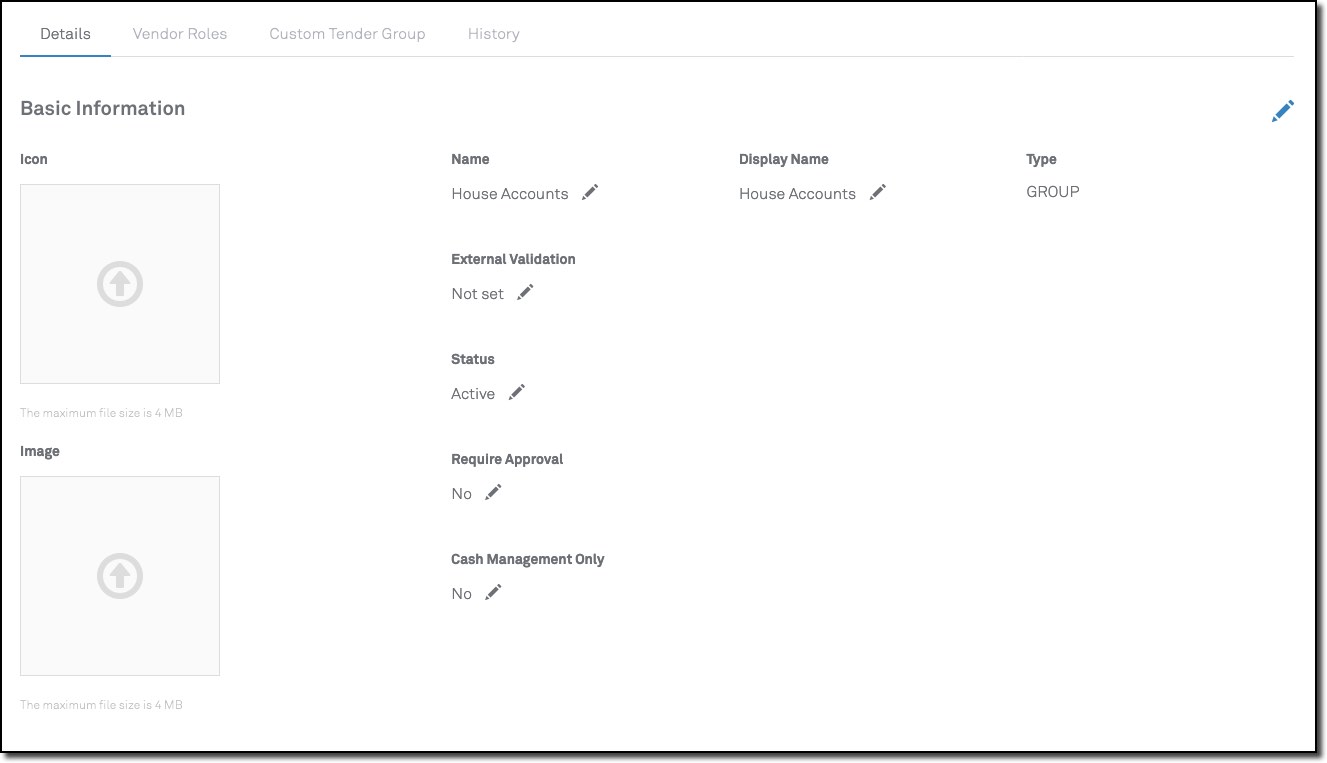
Task: Edit Cash Management Only using pencil icon
Action: pos(492,591)
